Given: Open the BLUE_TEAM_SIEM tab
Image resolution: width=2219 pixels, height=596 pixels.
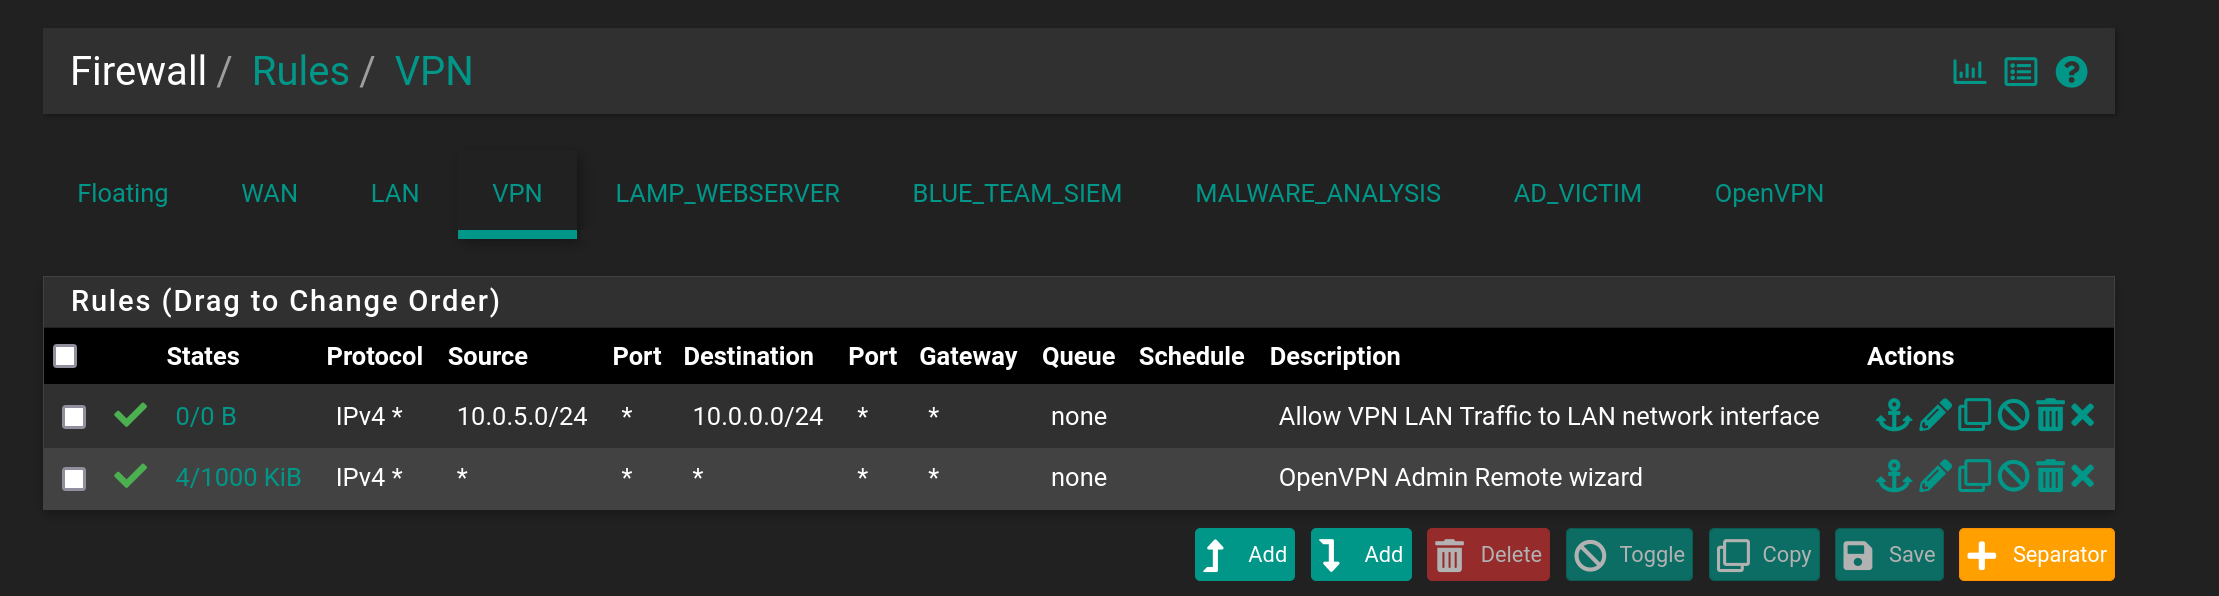Looking at the screenshot, I should (x=1017, y=193).
